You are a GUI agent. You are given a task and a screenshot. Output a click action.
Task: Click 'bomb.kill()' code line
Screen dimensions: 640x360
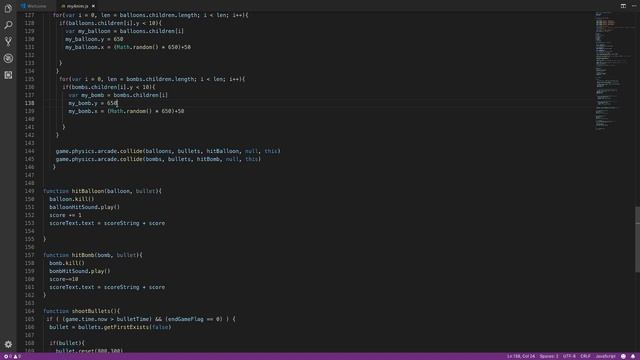67,263
